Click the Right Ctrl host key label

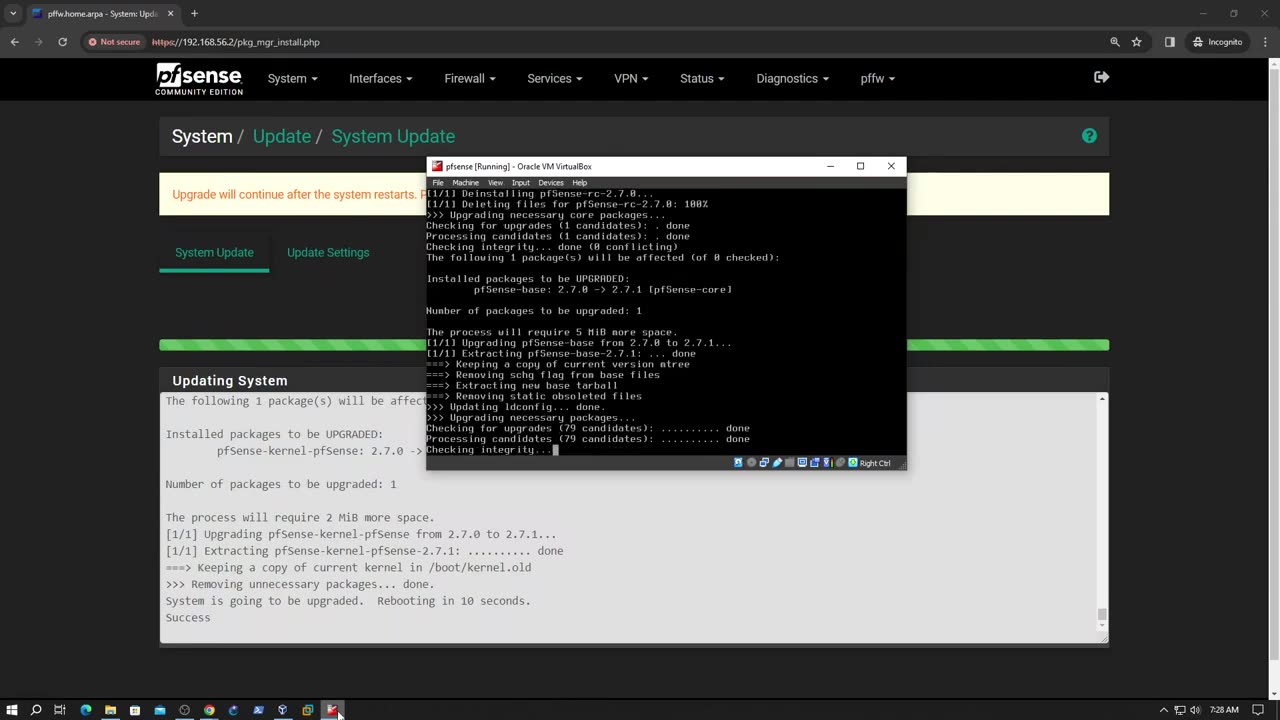click(x=875, y=463)
